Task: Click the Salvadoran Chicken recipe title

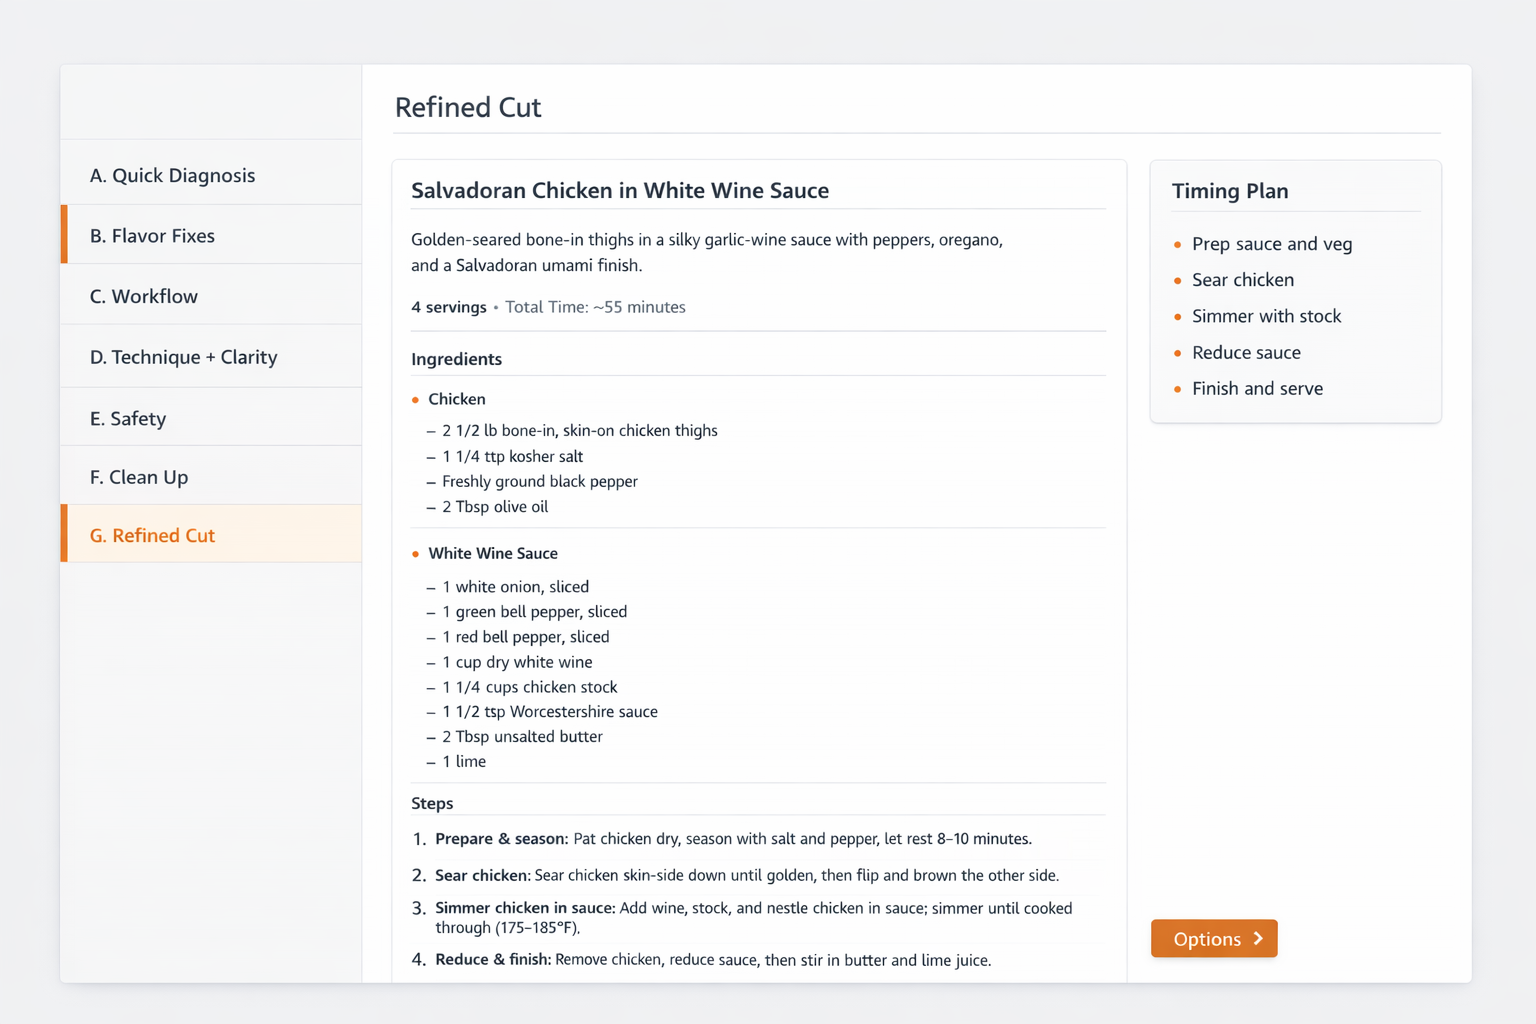Action: coord(620,190)
